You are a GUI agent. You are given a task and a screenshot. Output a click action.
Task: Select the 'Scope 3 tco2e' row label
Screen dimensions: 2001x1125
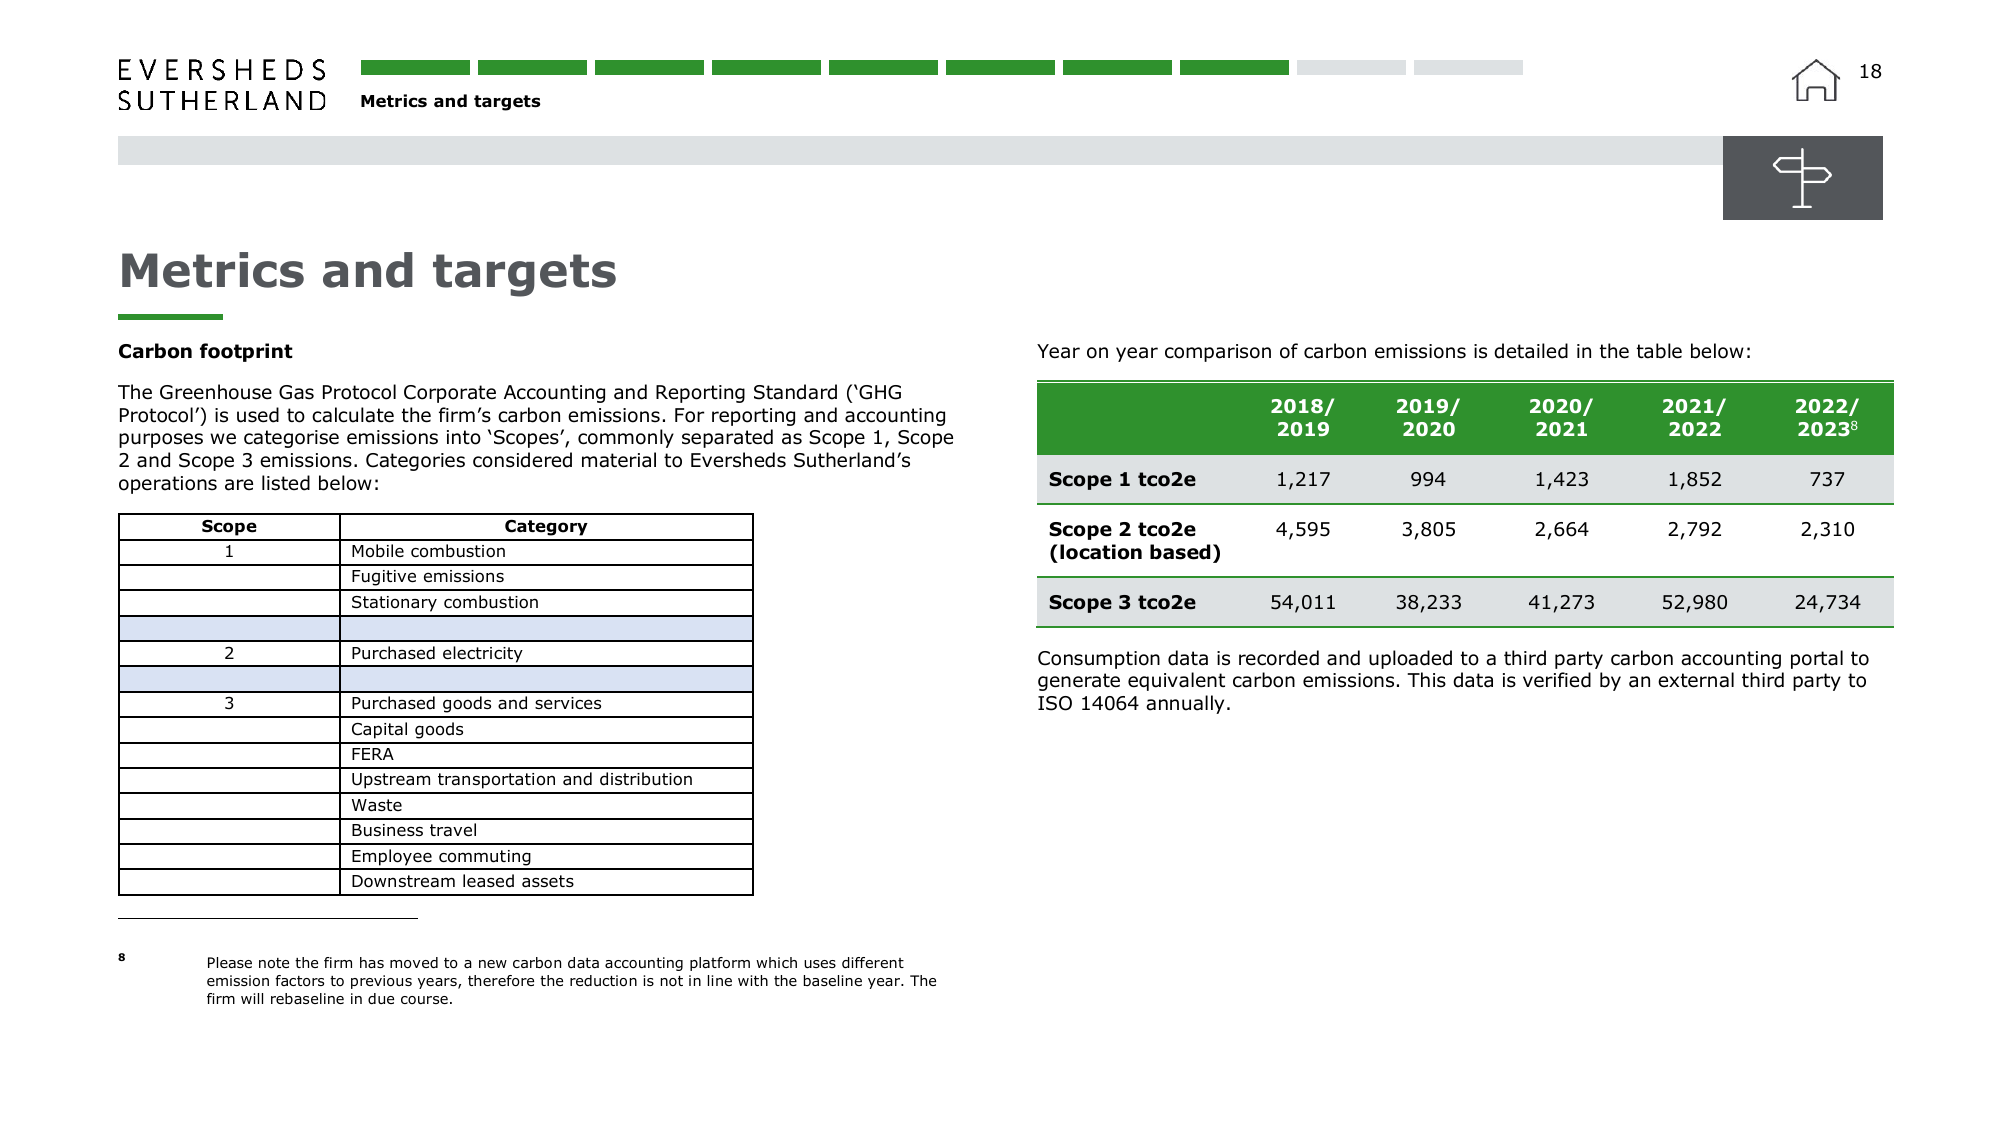click(x=1122, y=603)
